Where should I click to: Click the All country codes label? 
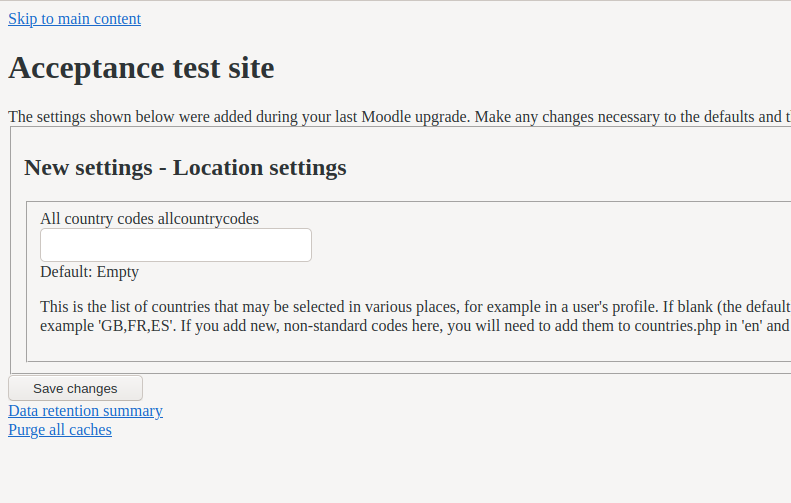[x=97, y=218]
